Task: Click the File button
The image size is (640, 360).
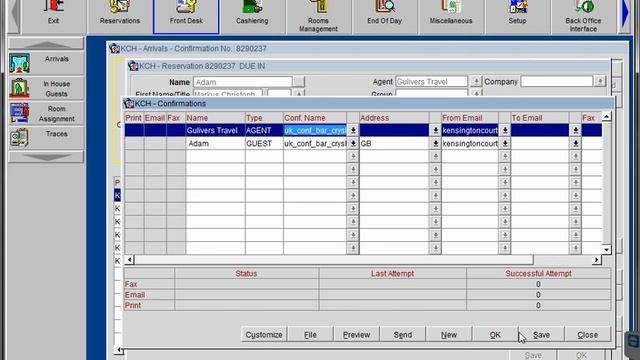Action: [310, 335]
